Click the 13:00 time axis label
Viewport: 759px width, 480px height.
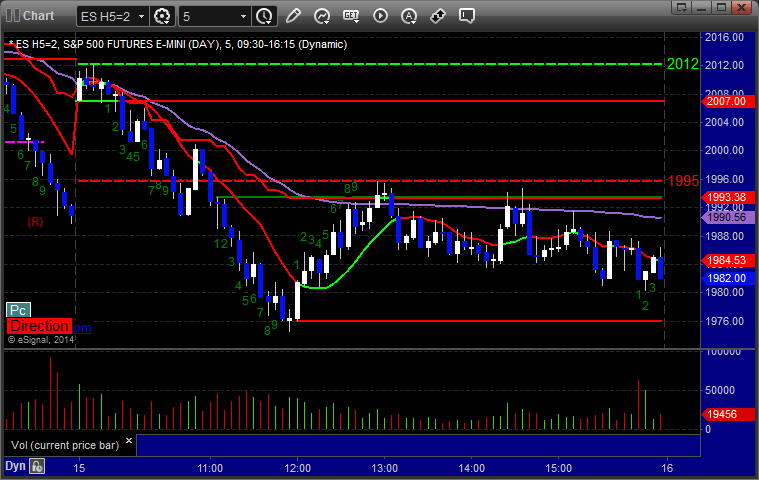click(384, 468)
